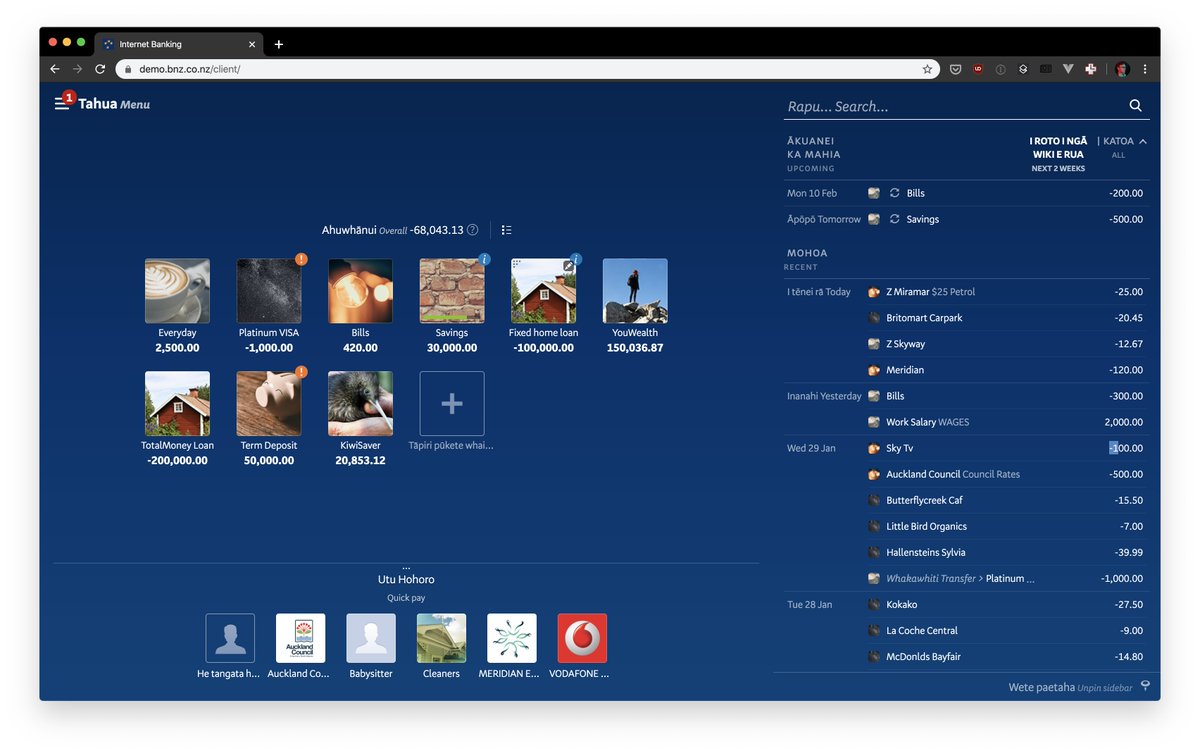Click the Pocket extension icon

pos(956,69)
